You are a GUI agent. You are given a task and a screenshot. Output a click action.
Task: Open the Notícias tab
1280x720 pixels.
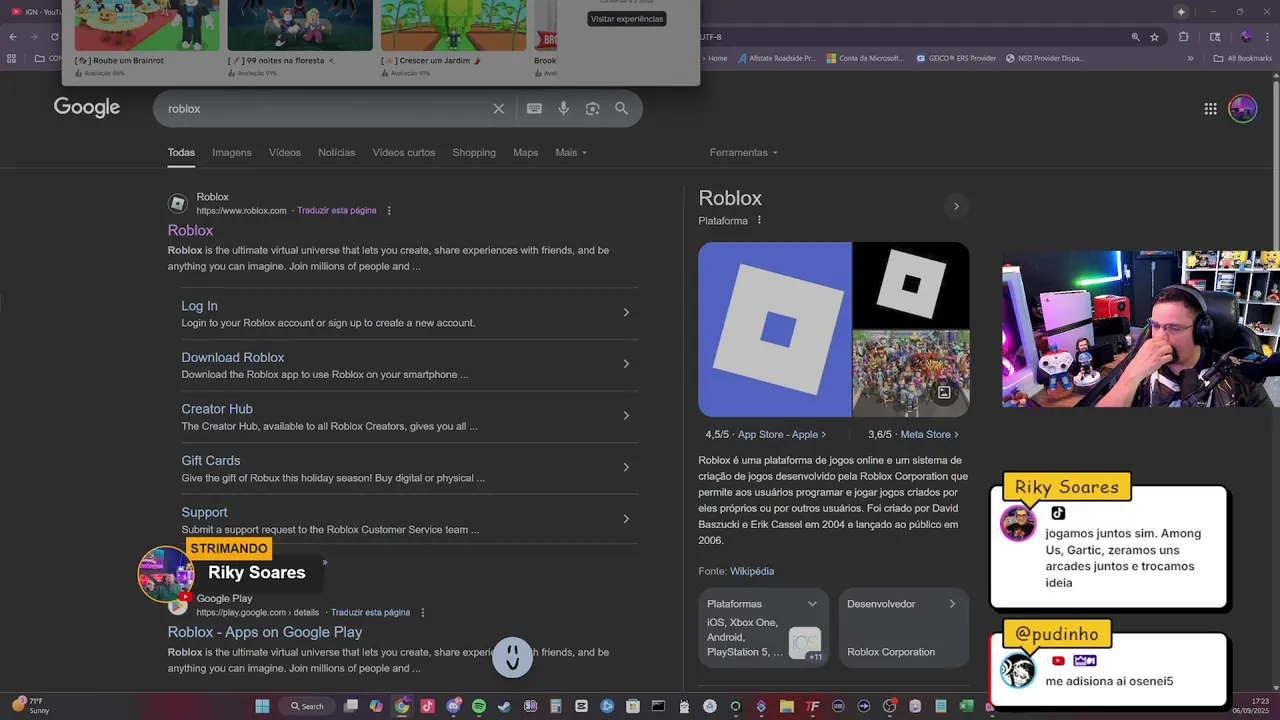click(x=336, y=153)
